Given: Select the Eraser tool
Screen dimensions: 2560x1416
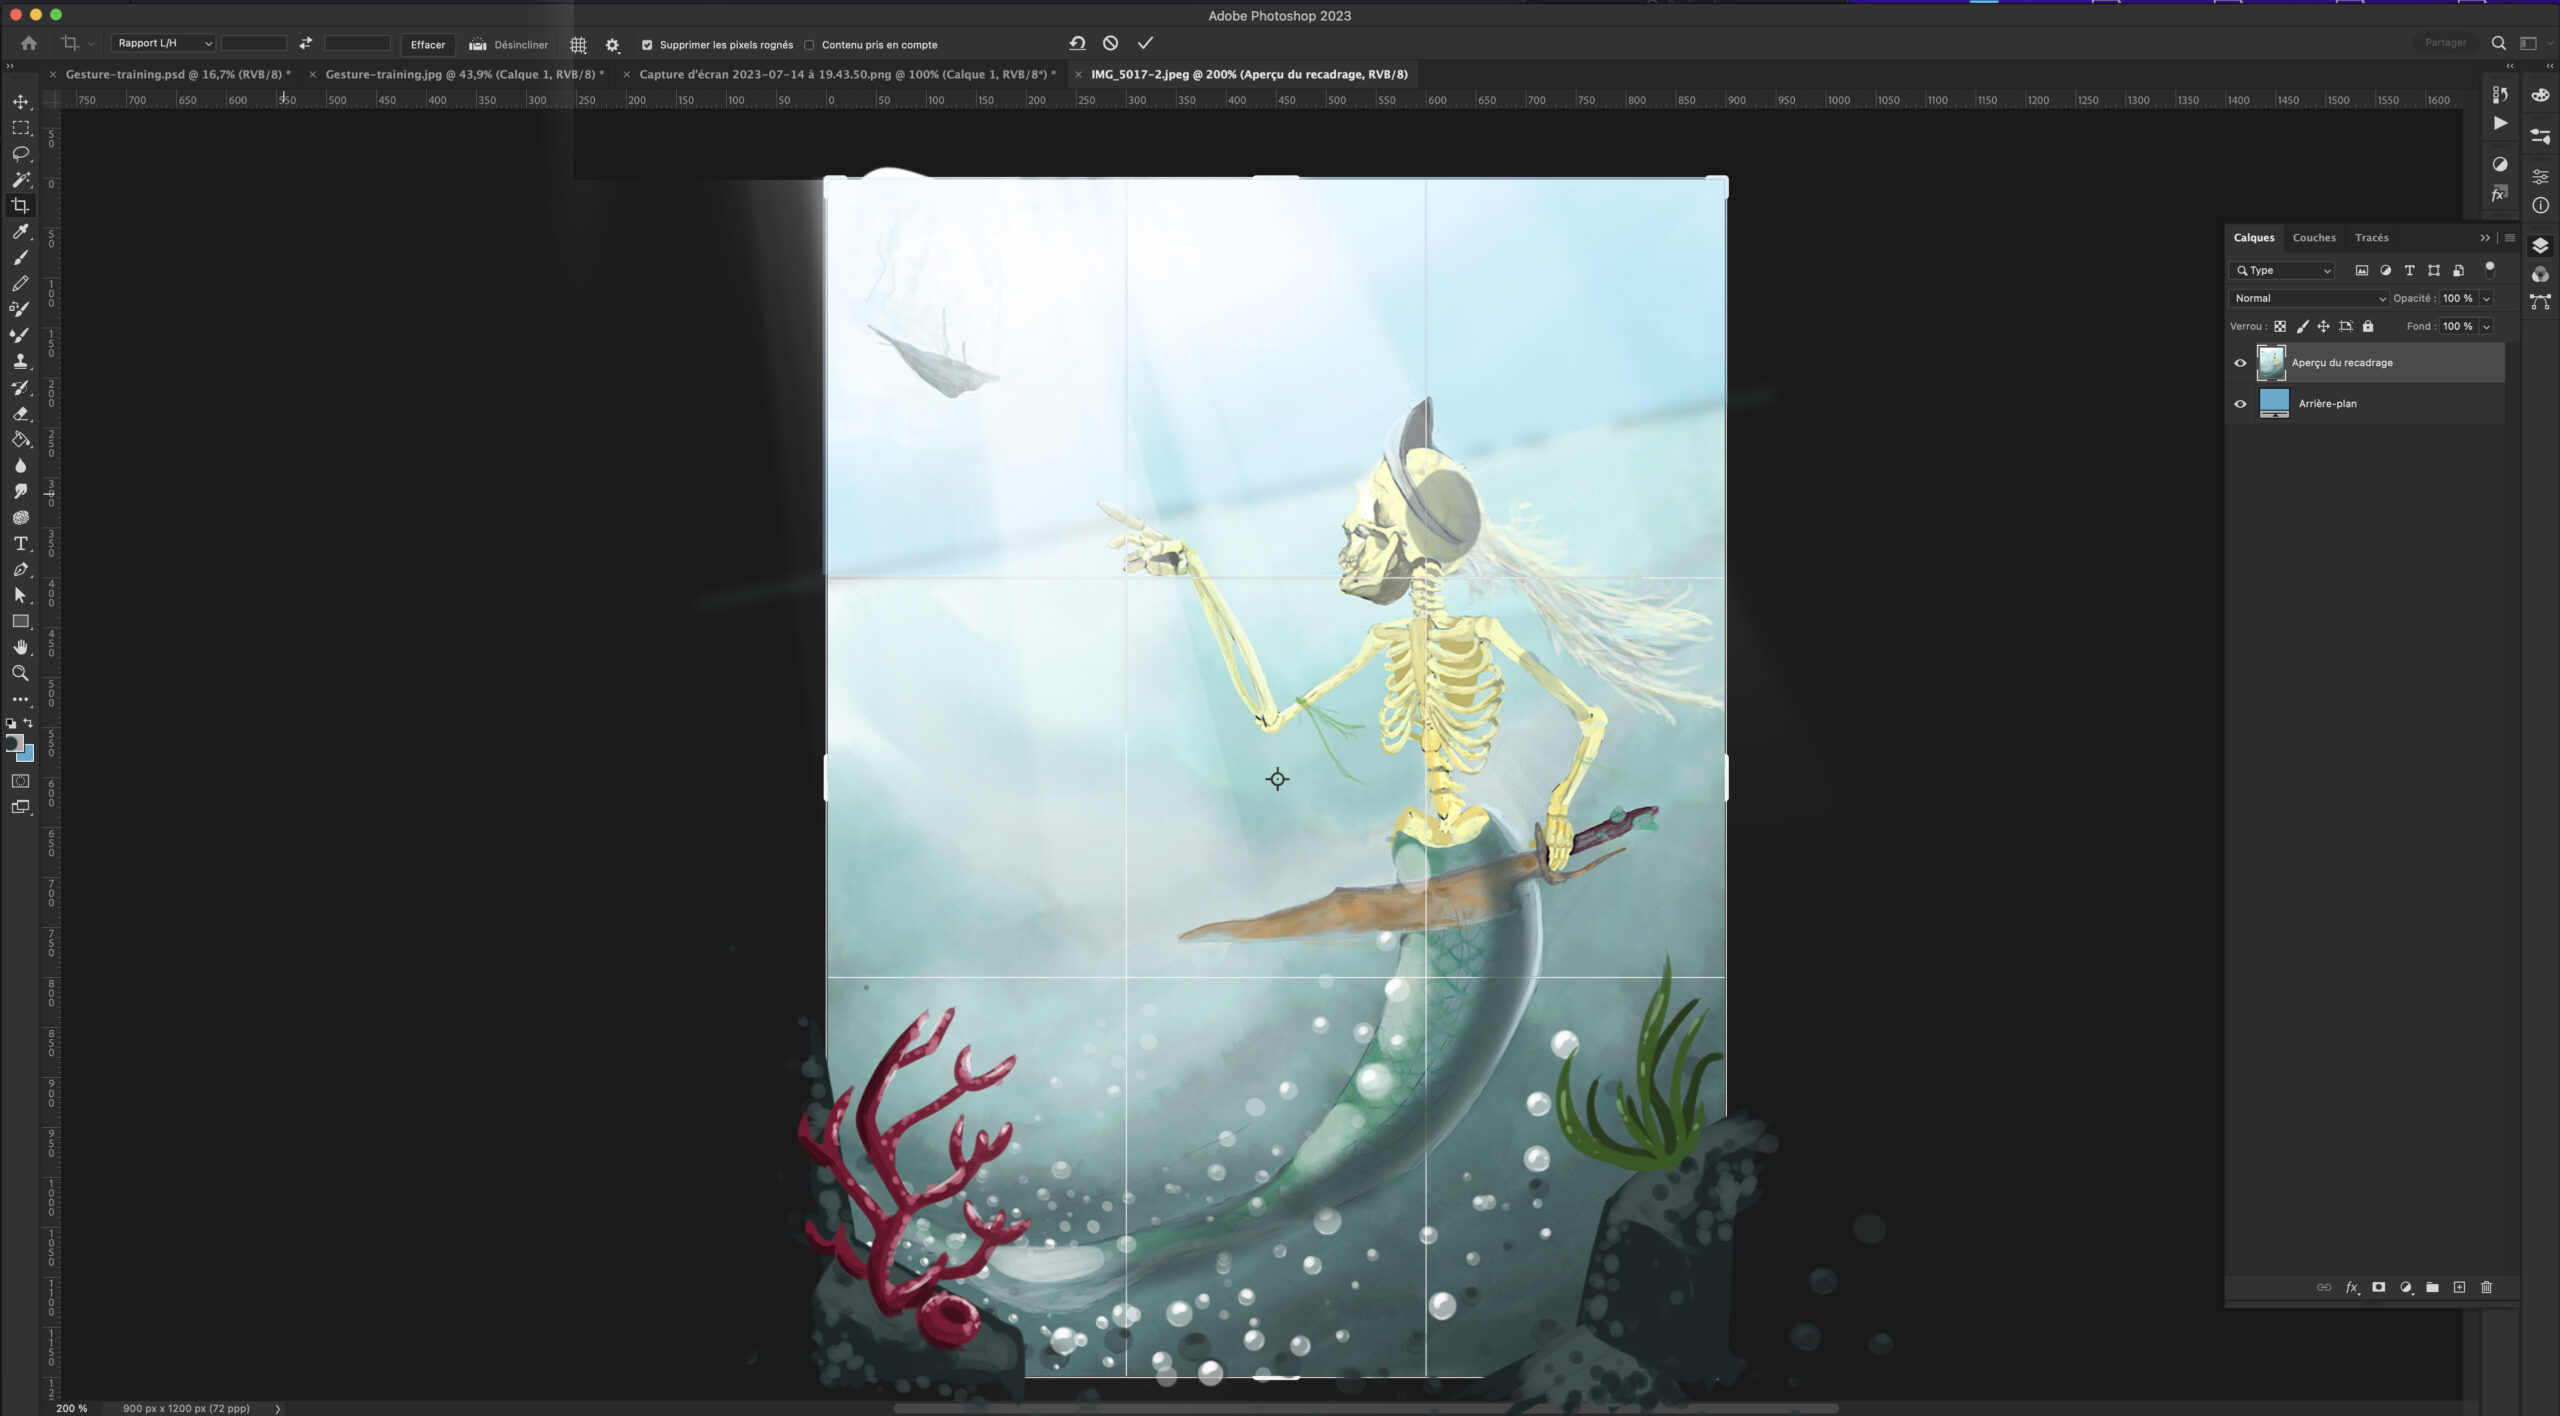Looking at the screenshot, I should pyautogui.click(x=20, y=414).
